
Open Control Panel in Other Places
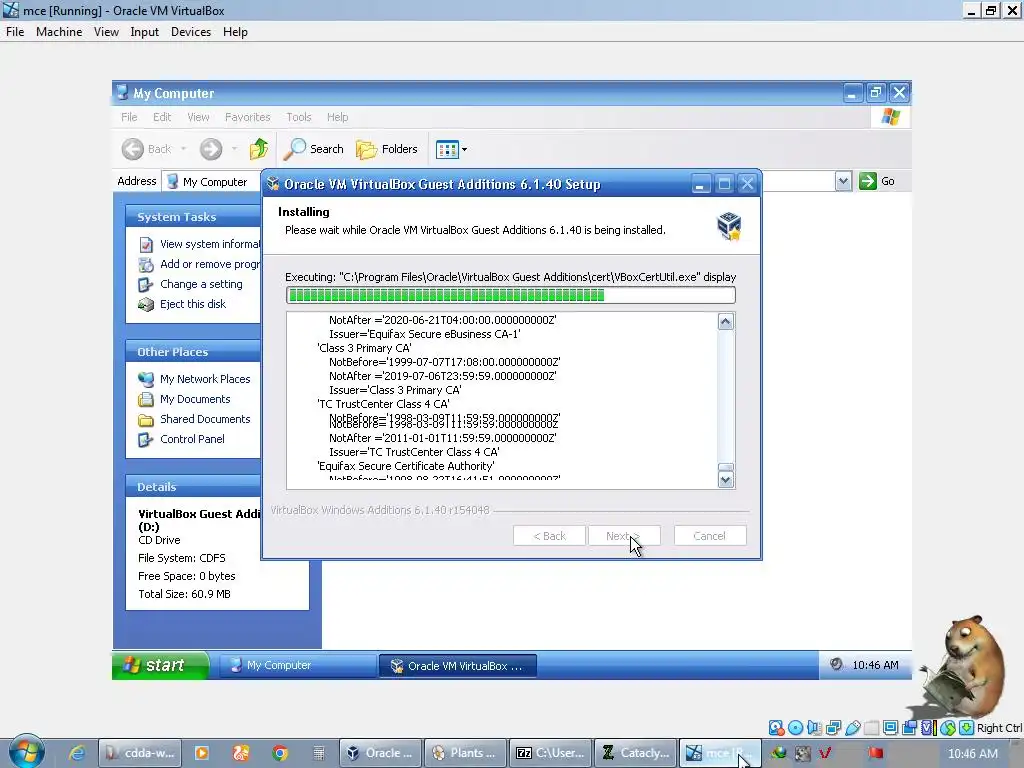tap(192, 439)
